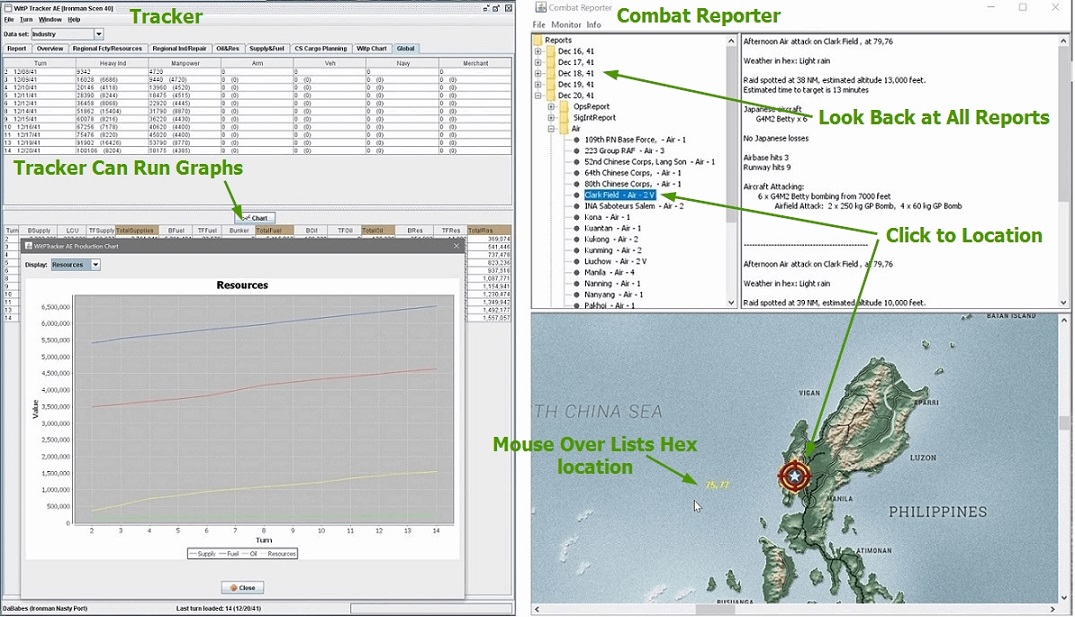Expand the OpsReport folder
Image resolution: width=1075 pixels, height=617 pixels.
[551, 107]
